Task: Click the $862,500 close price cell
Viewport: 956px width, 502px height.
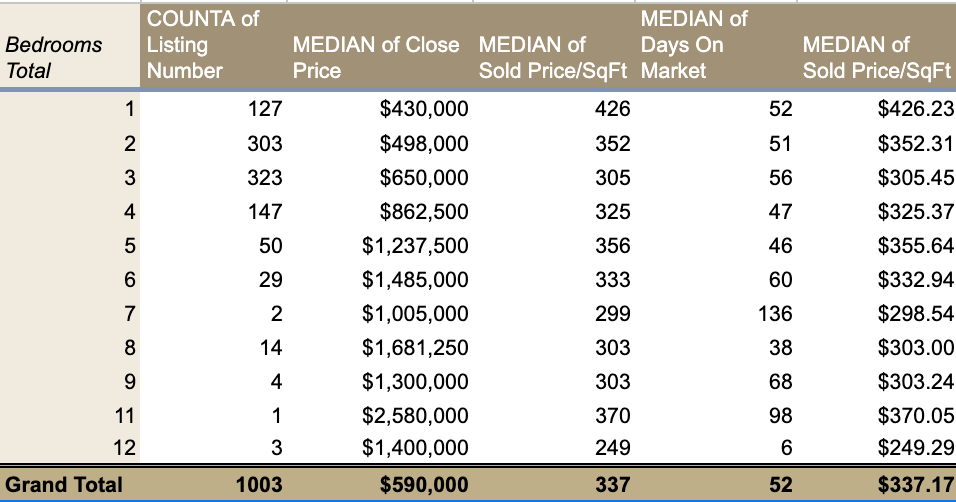Action: point(424,212)
